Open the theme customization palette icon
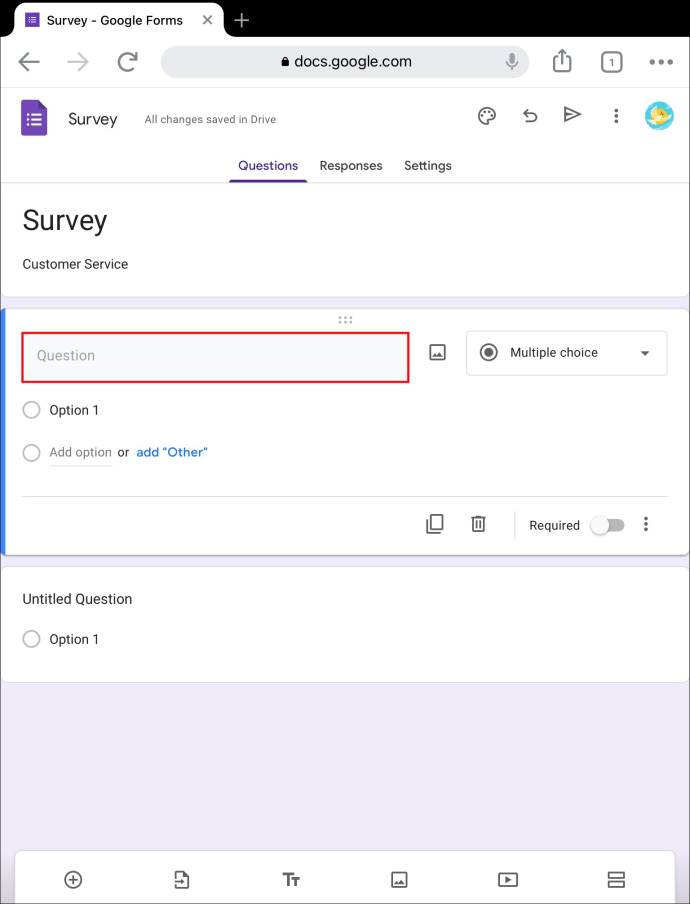 (x=486, y=116)
